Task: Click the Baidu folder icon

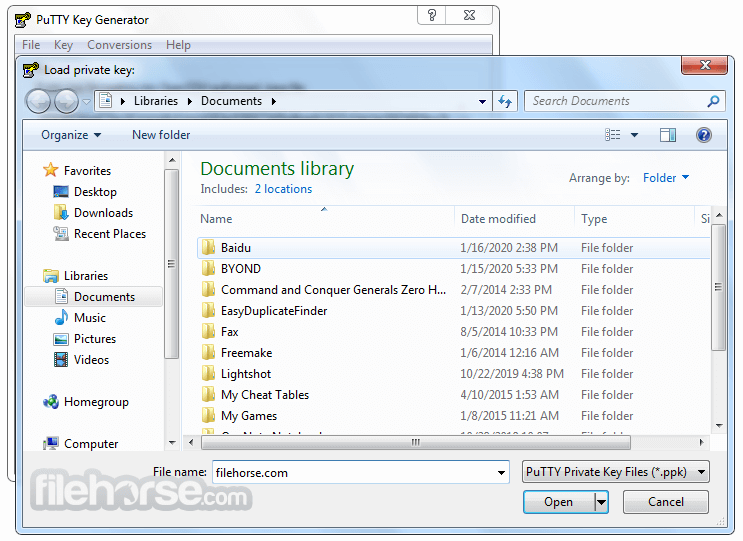Action: pyautogui.click(x=208, y=247)
